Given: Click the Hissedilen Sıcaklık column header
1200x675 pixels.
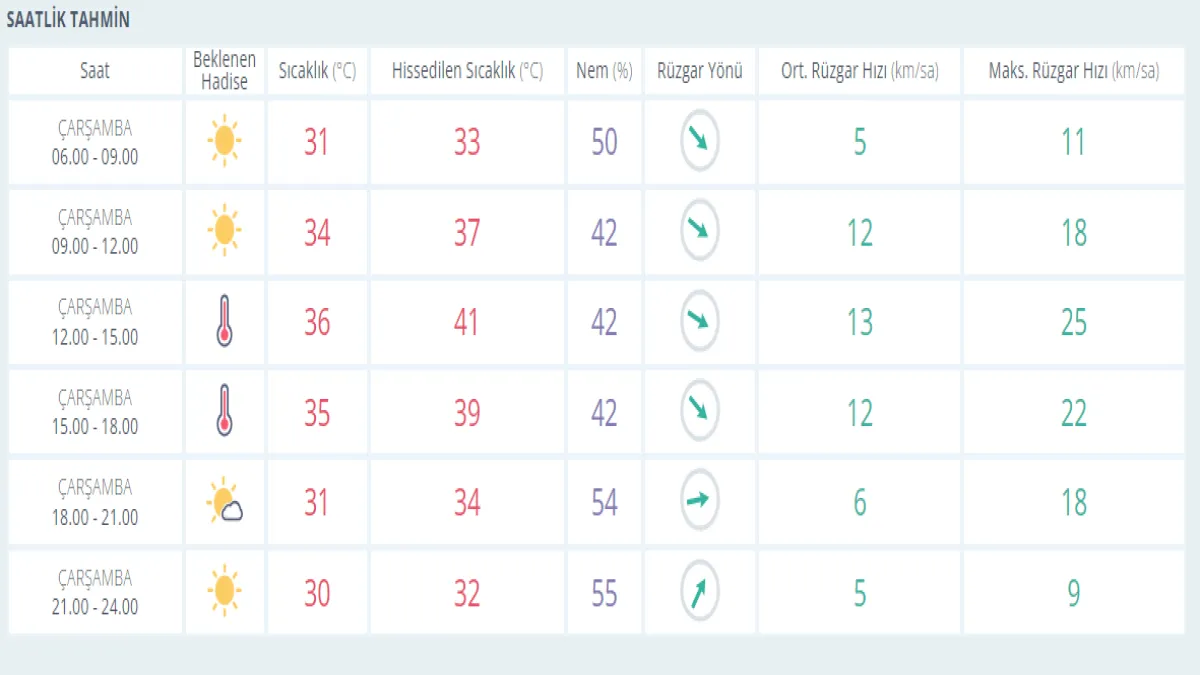Looking at the screenshot, I should [467, 71].
